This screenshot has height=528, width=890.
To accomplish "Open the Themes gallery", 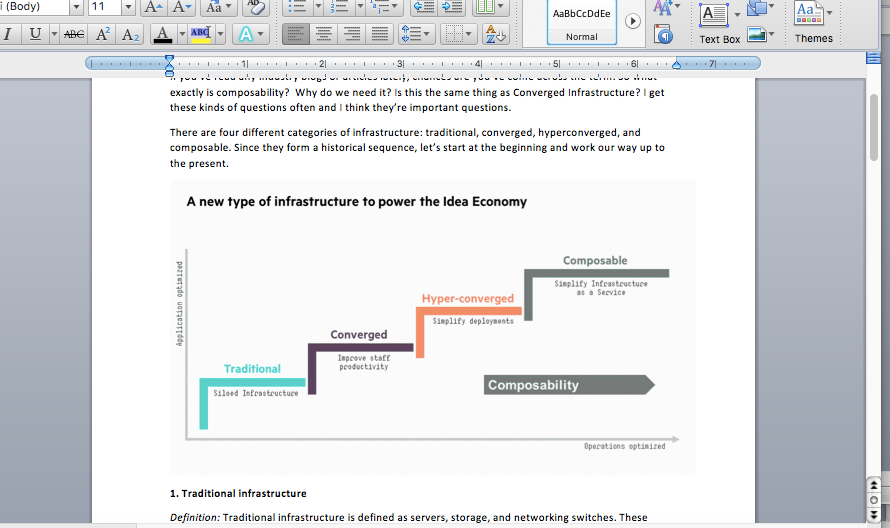I will click(813, 22).
